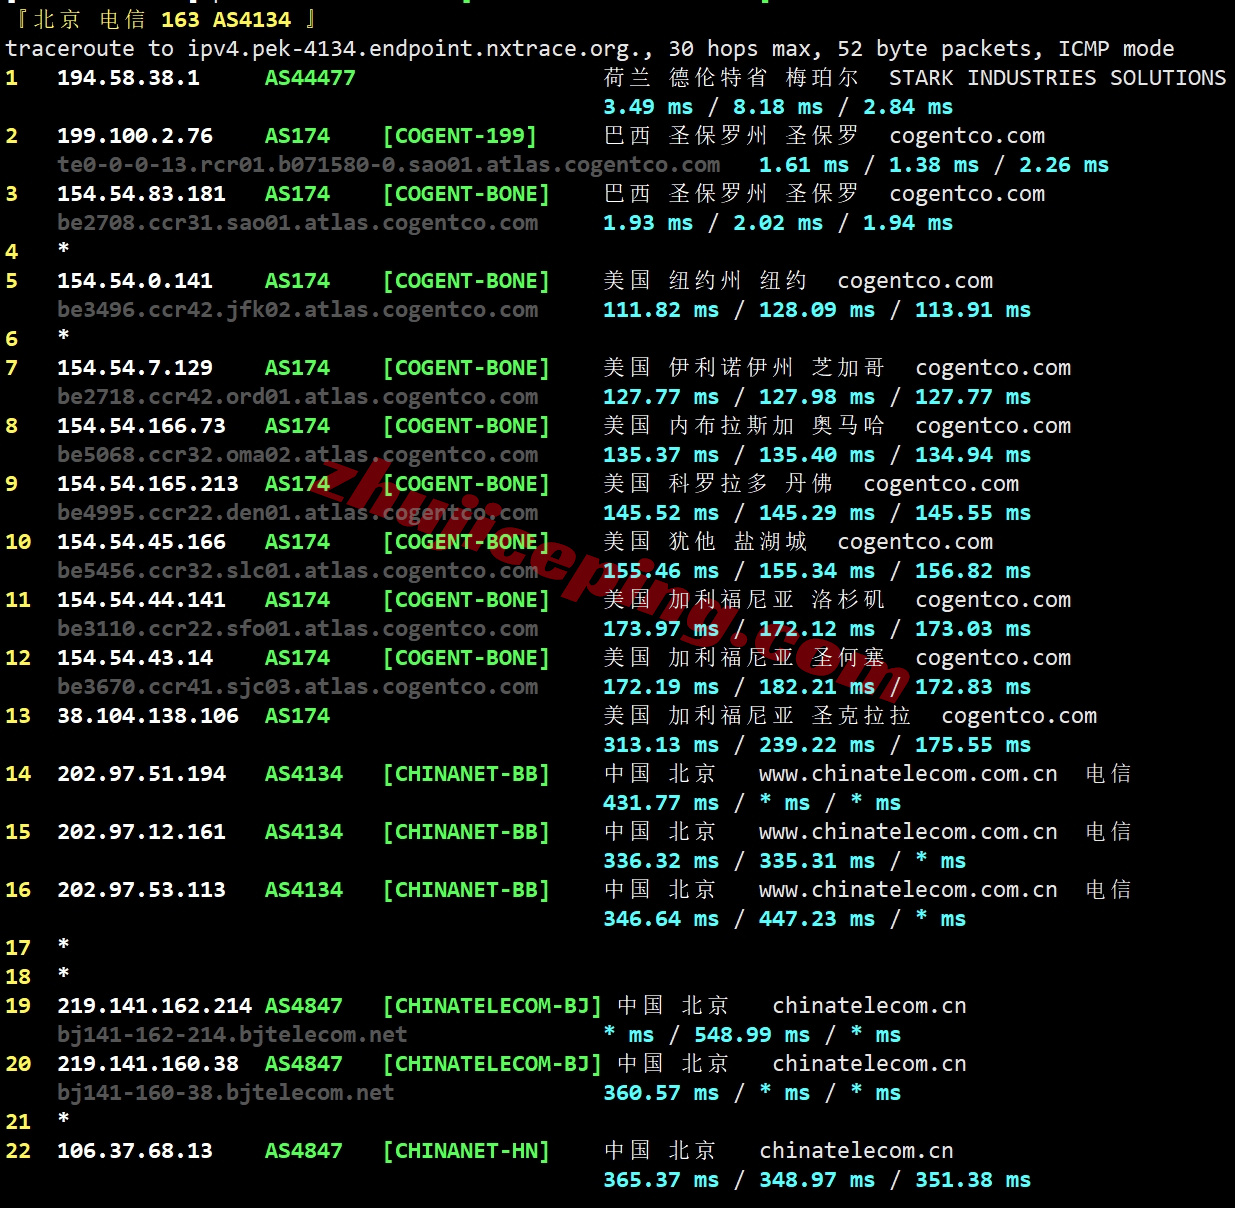Screen dimensions: 1235x1208
Task: Click hop 15 IP address 202.97.12.161
Action: [x=141, y=831]
